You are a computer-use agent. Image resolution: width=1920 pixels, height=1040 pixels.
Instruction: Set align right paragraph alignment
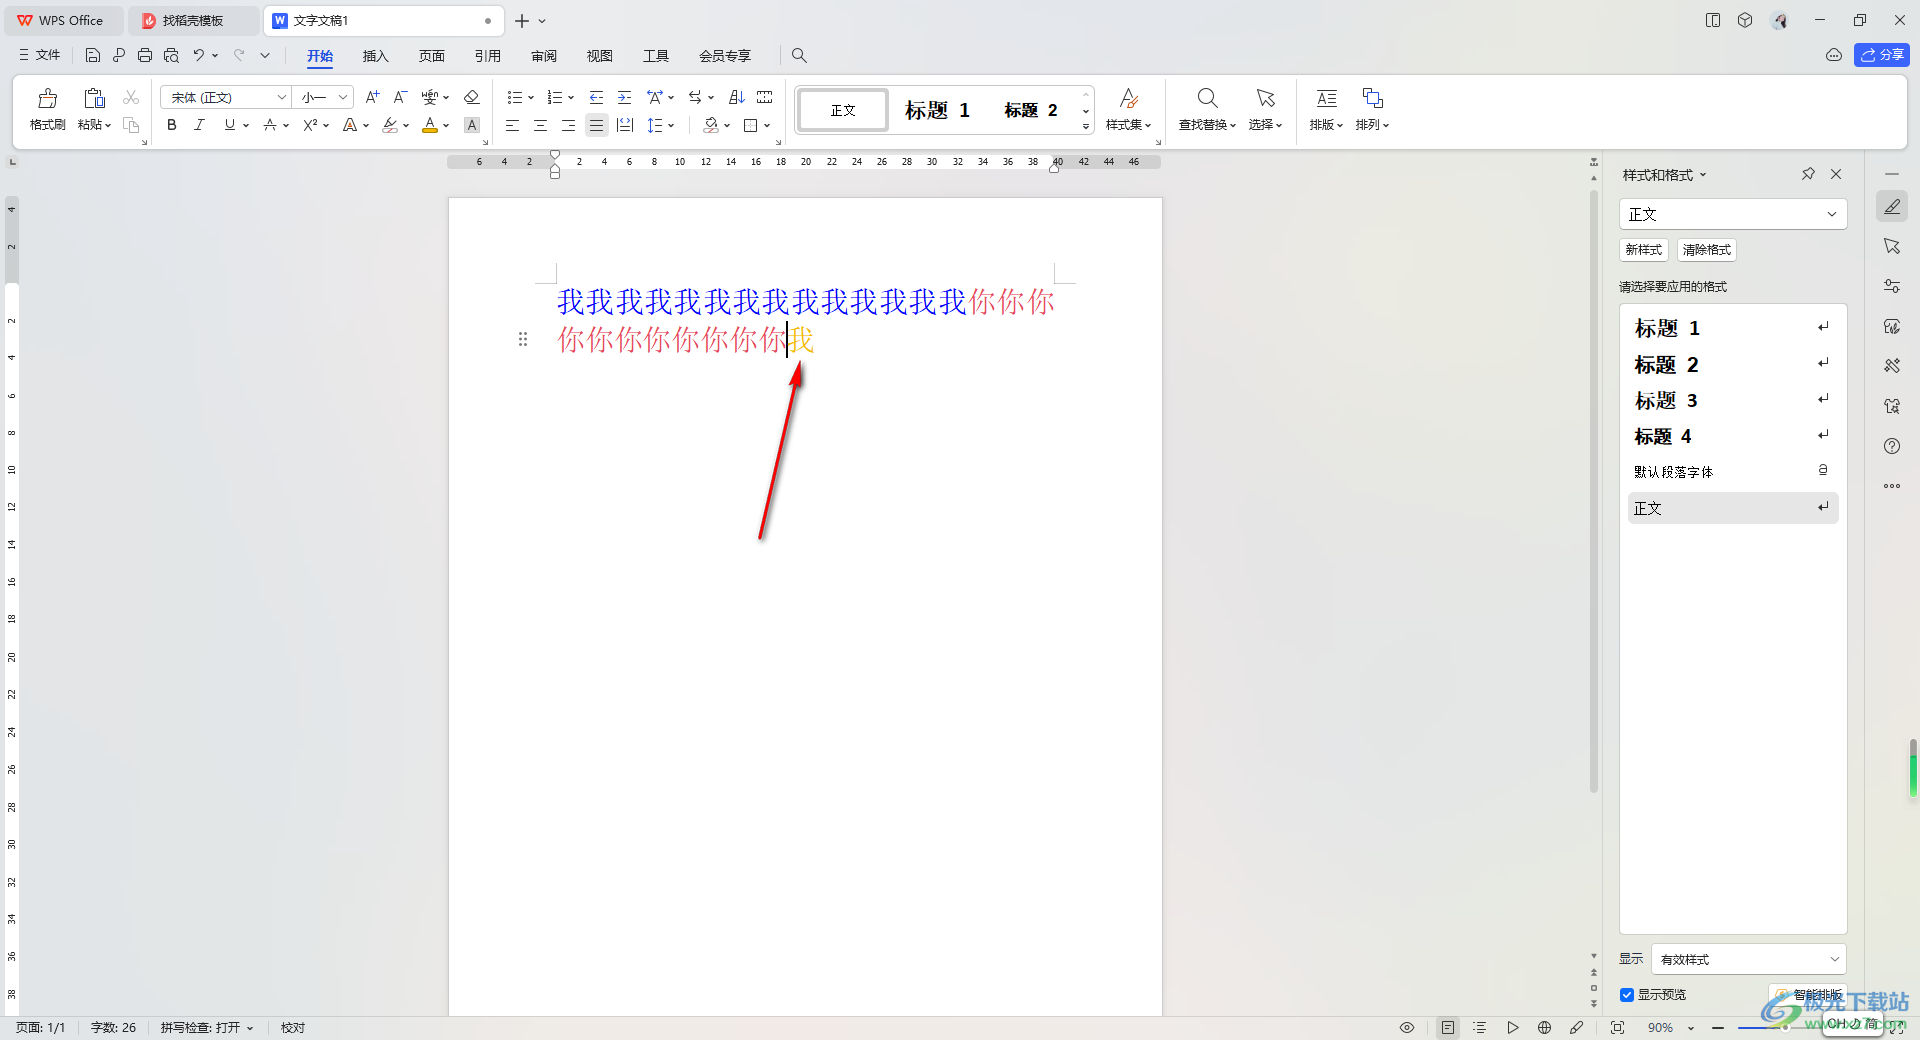coord(568,125)
